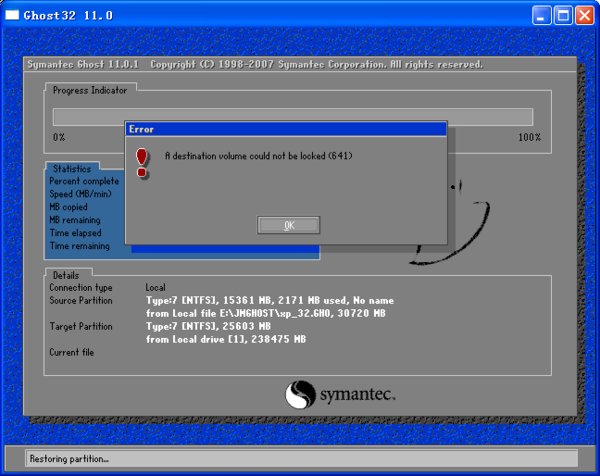Screen dimensions: 600x476
Task: Click the Connection type label
Action: 81,287
